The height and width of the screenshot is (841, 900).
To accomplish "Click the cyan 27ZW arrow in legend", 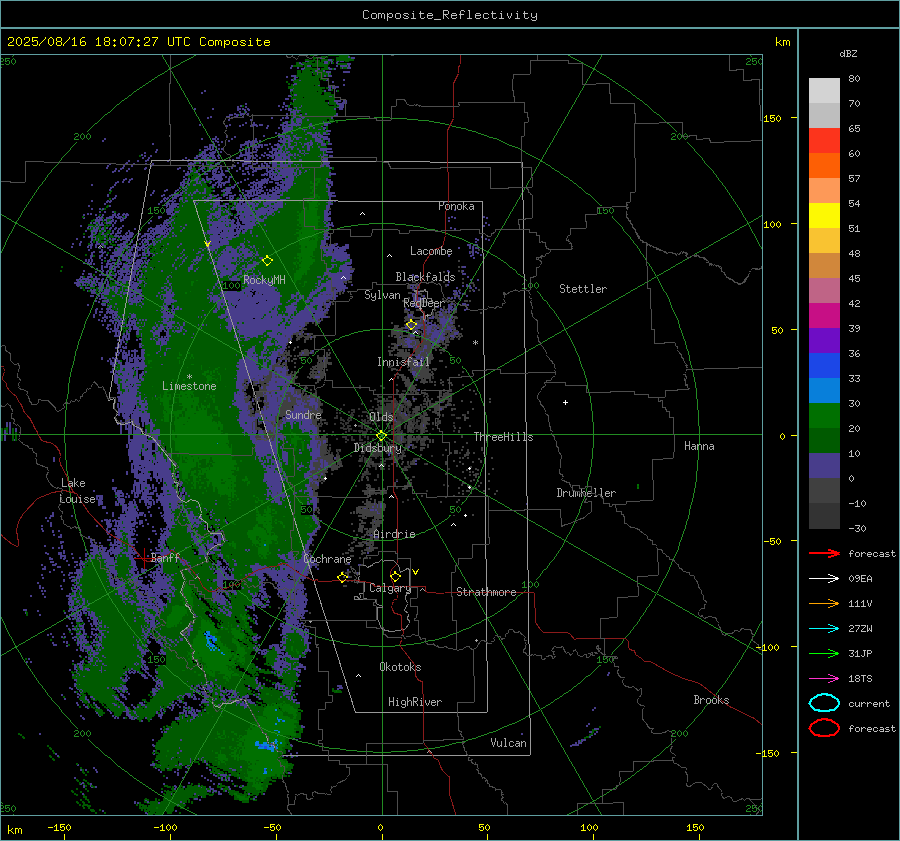I will tap(824, 629).
